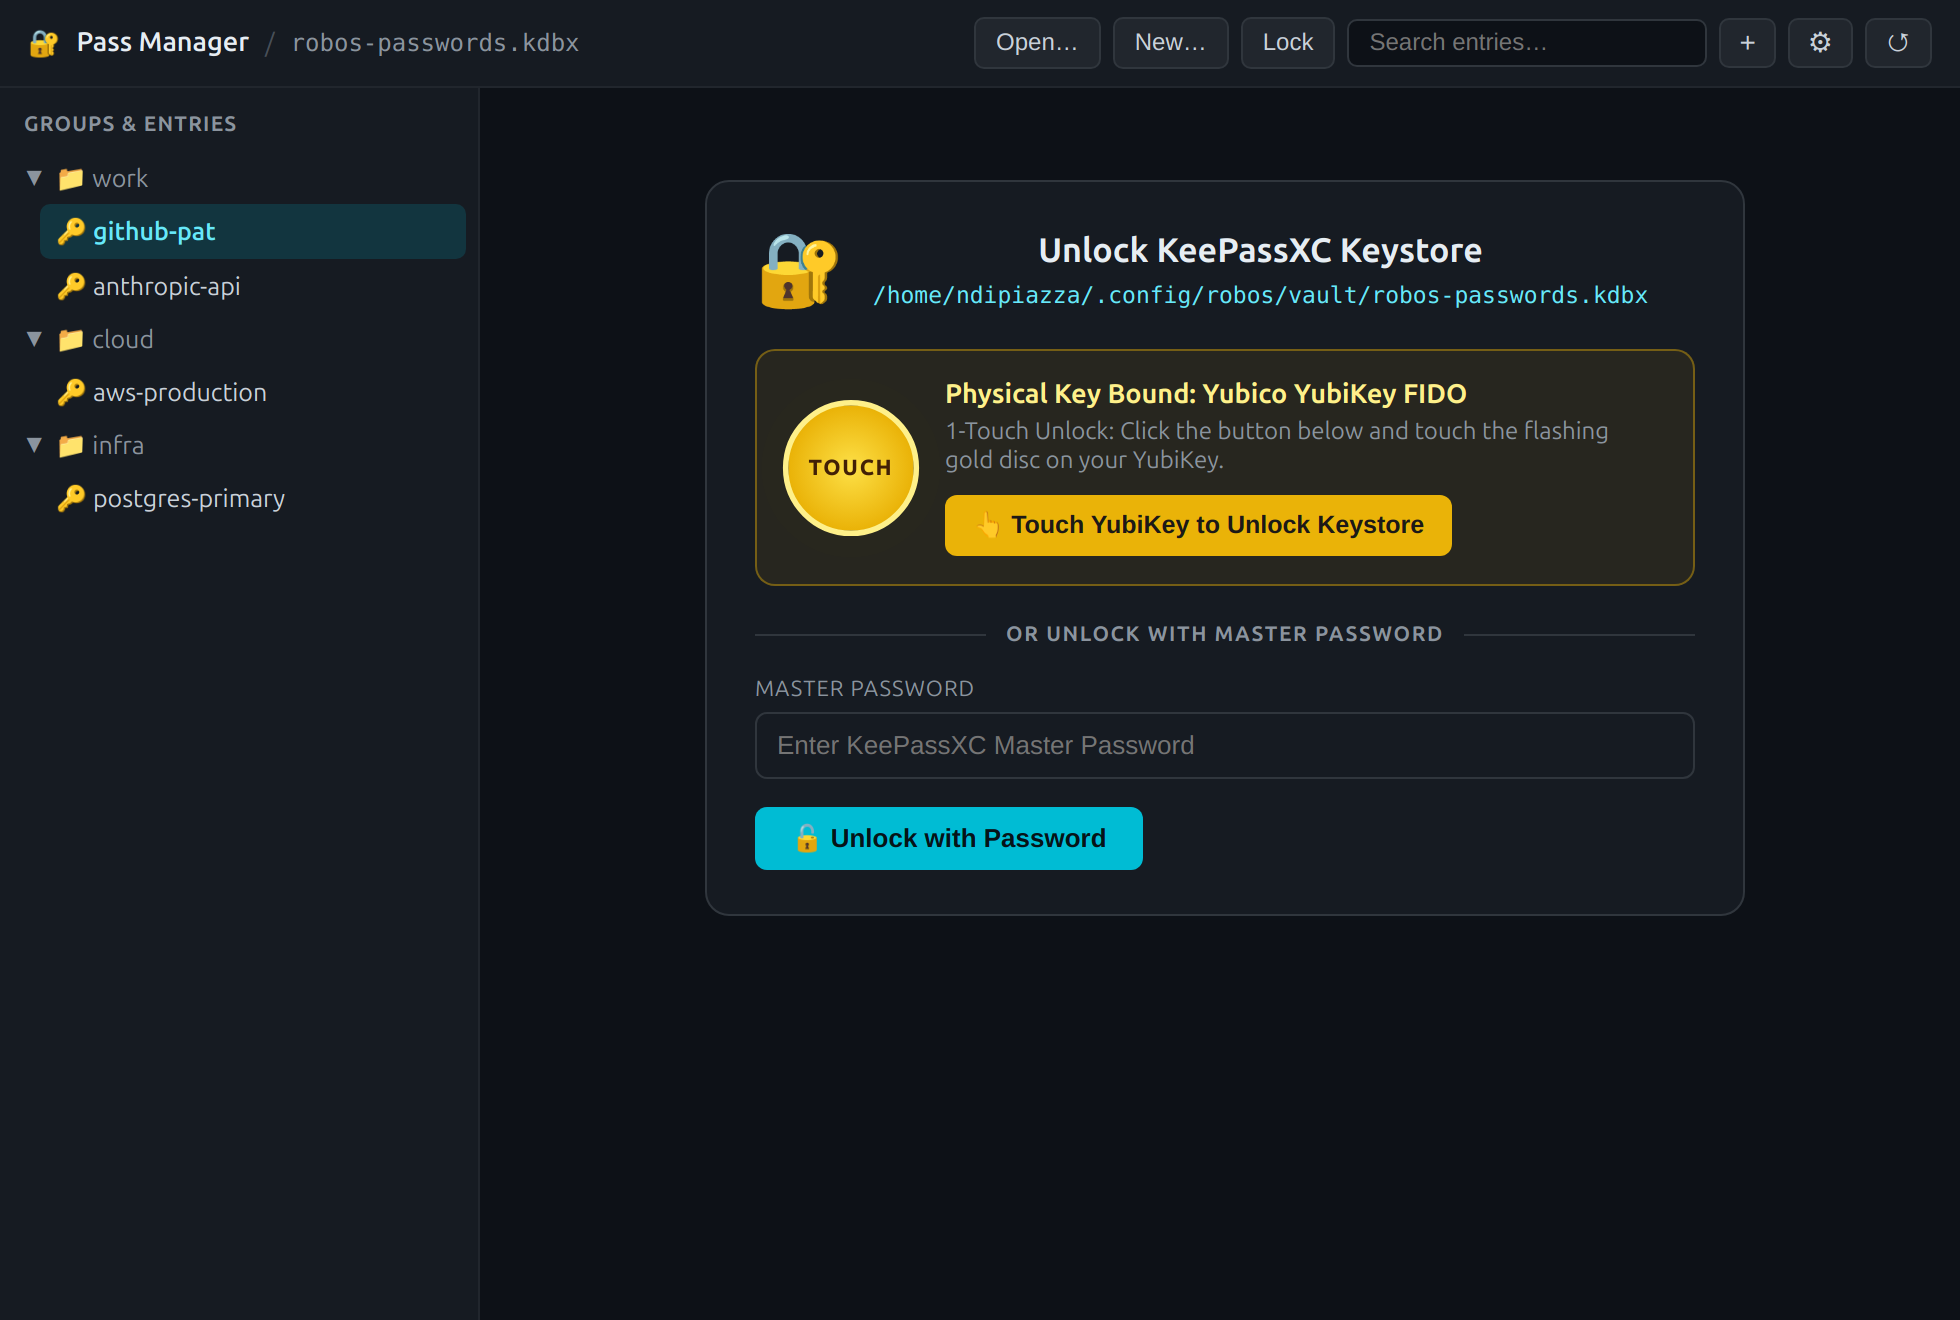
Task: Select the infra group label
Action: pyautogui.click(x=118, y=446)
